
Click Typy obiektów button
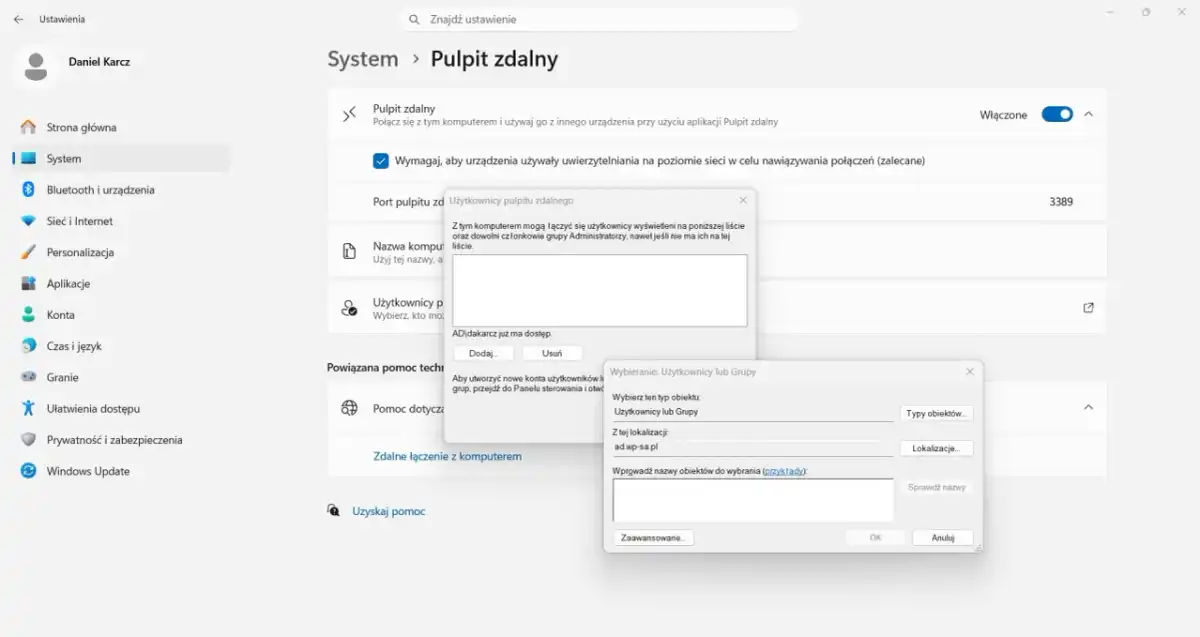[x=936, y=413]
